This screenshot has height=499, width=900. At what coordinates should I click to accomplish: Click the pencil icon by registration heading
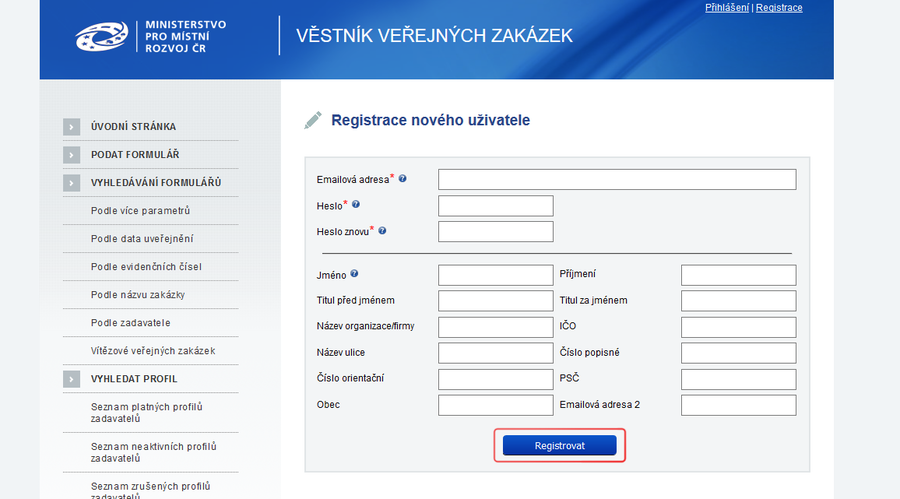pyautogui.click(x=313, y=120)
